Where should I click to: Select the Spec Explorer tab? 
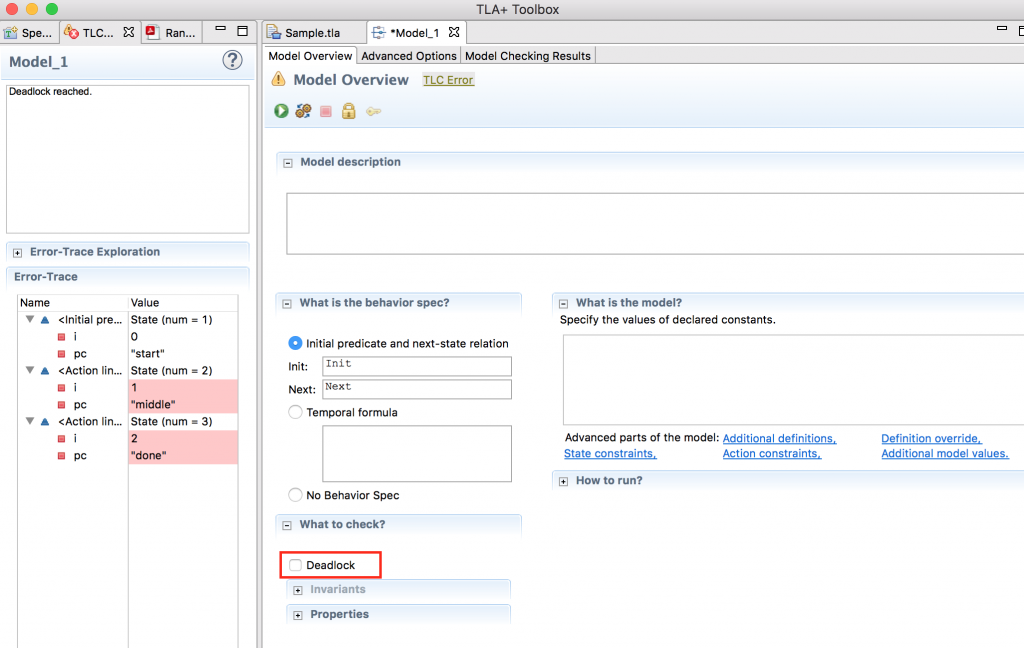pyautogui.click(x=29, y=33)
